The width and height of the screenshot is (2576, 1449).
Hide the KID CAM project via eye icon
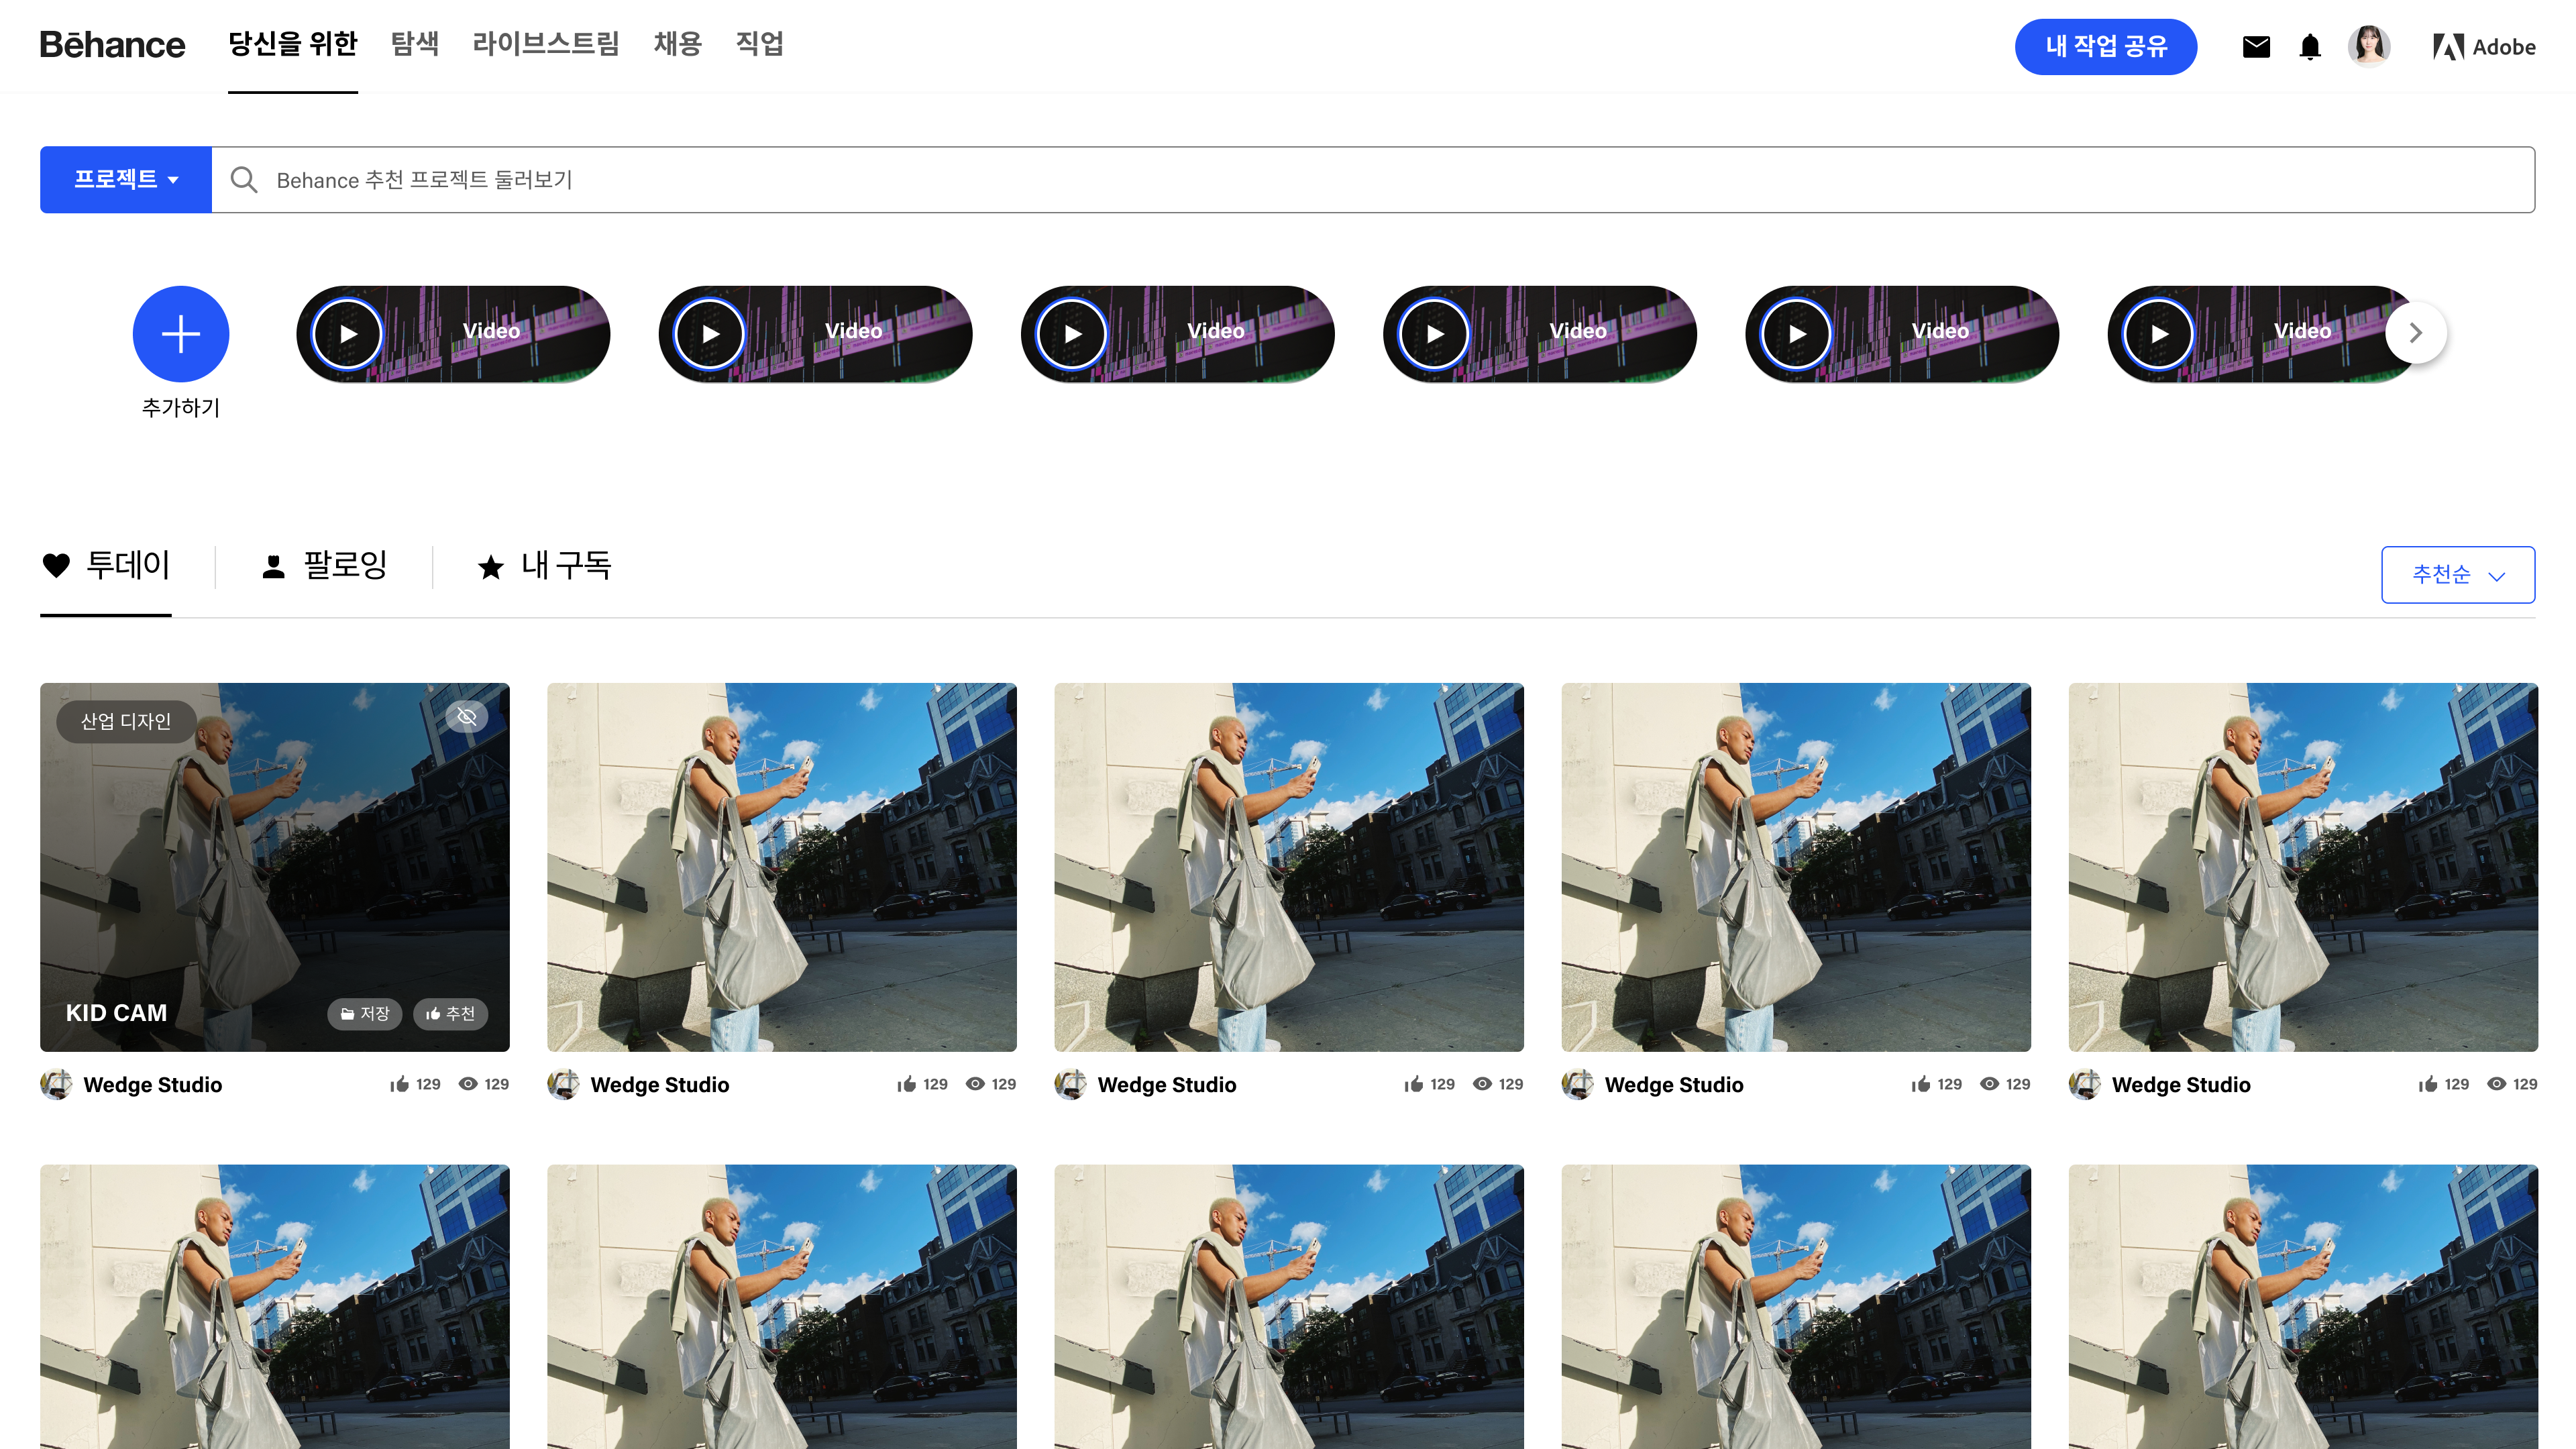(x=466, y=716)
